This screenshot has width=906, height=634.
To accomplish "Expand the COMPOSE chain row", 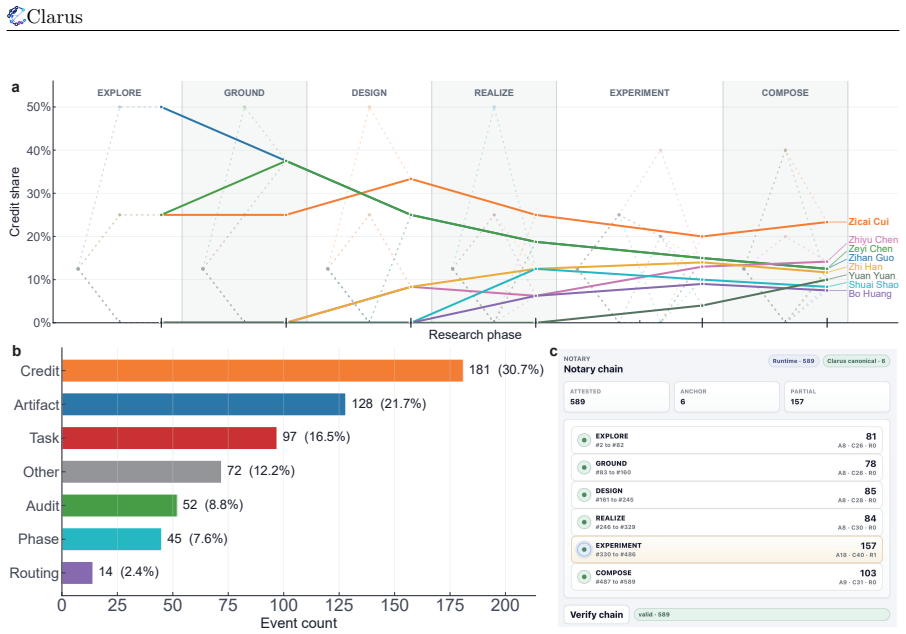I will [727, 577].
